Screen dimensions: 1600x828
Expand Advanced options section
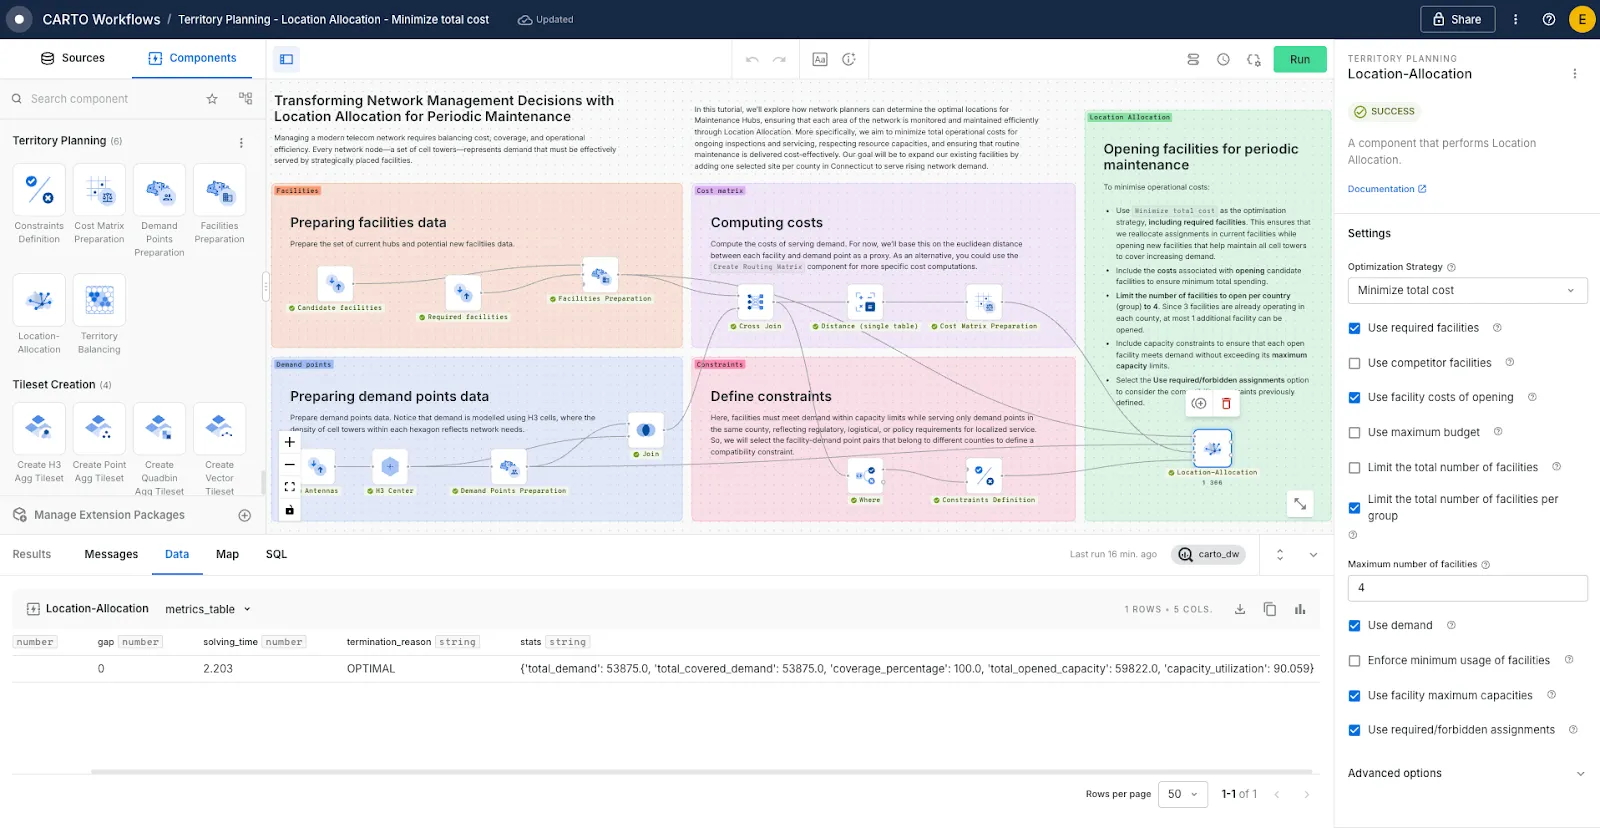[x=1466, y=773]
